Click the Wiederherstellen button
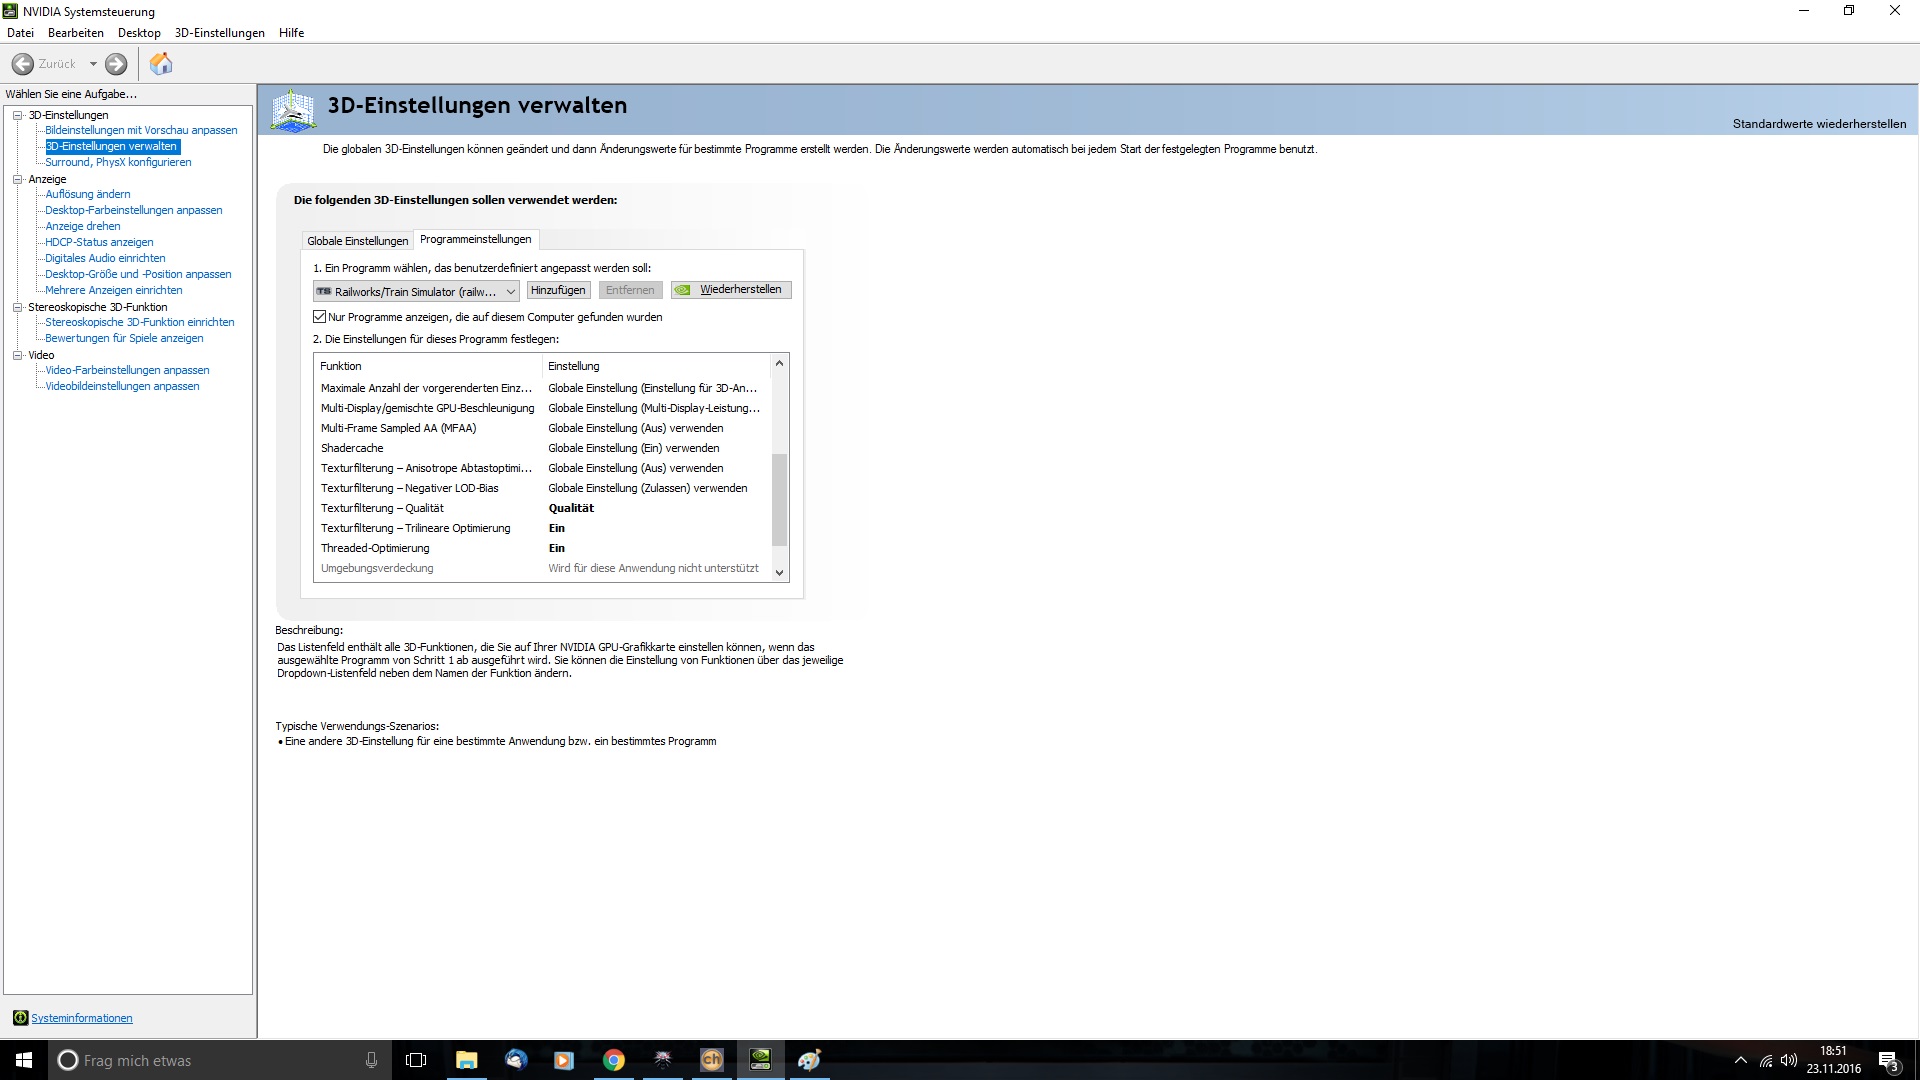Screen dimensions: 1920x1080 (731, 290)
